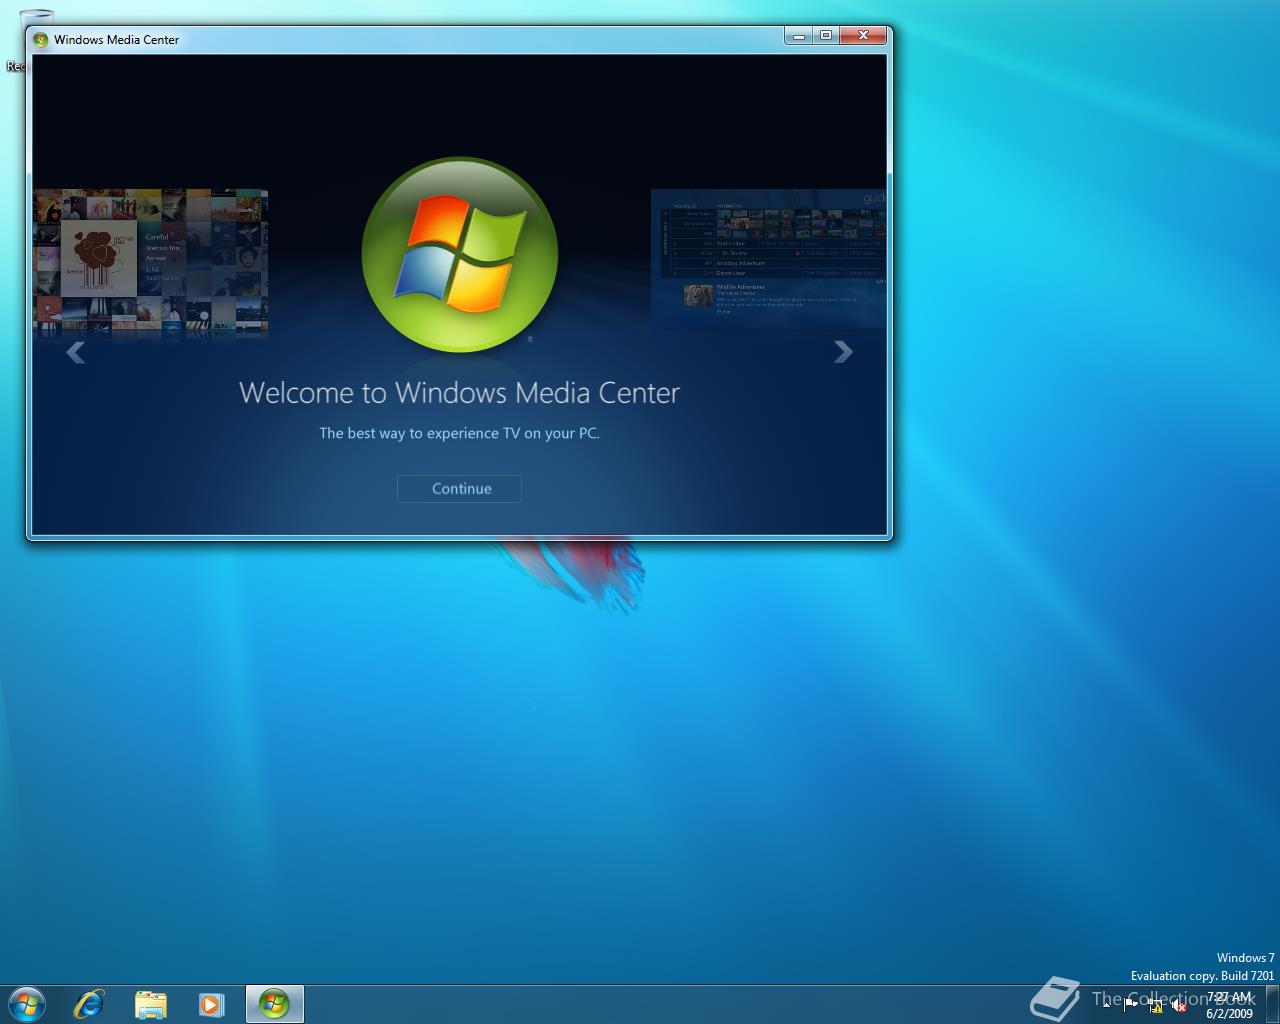Click 'The best way to experience TV' text
1280x1024 pixels.
pyautogui.click(x=459, y=433)
